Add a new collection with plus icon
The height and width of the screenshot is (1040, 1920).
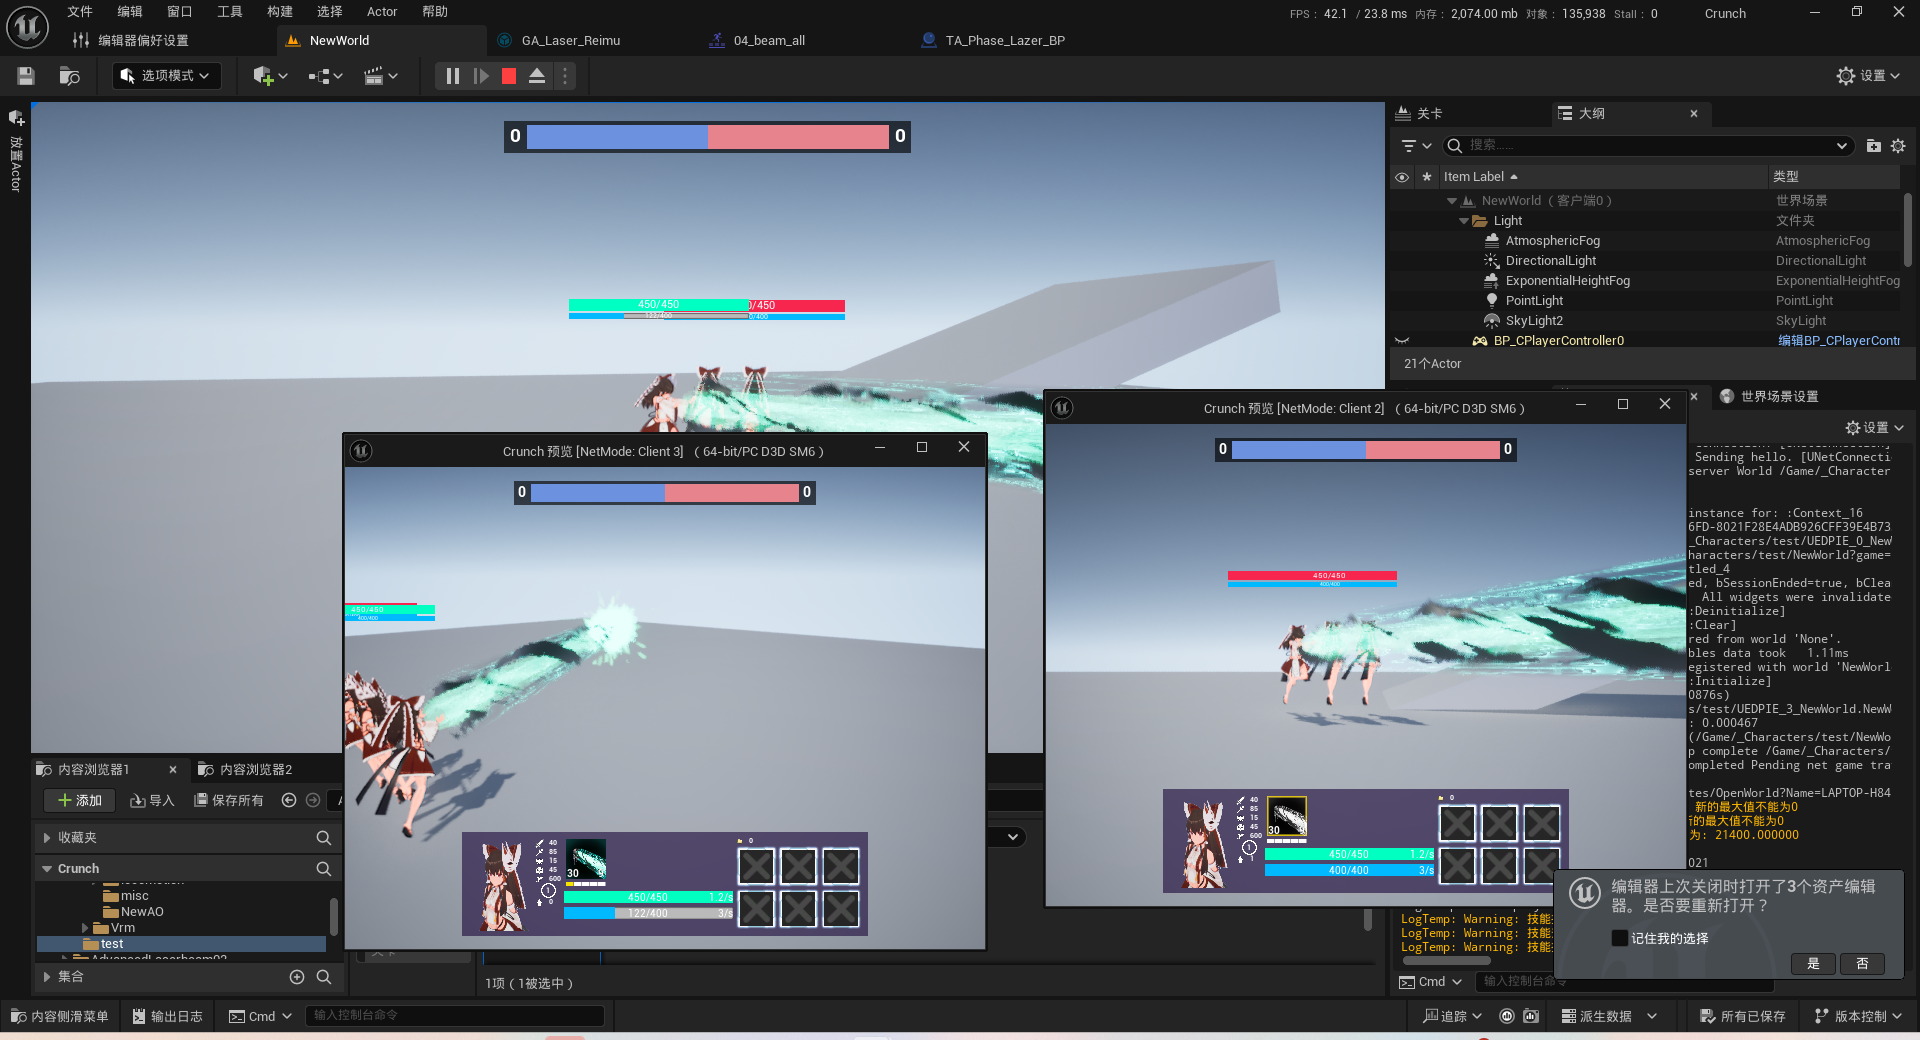[297, 977]
